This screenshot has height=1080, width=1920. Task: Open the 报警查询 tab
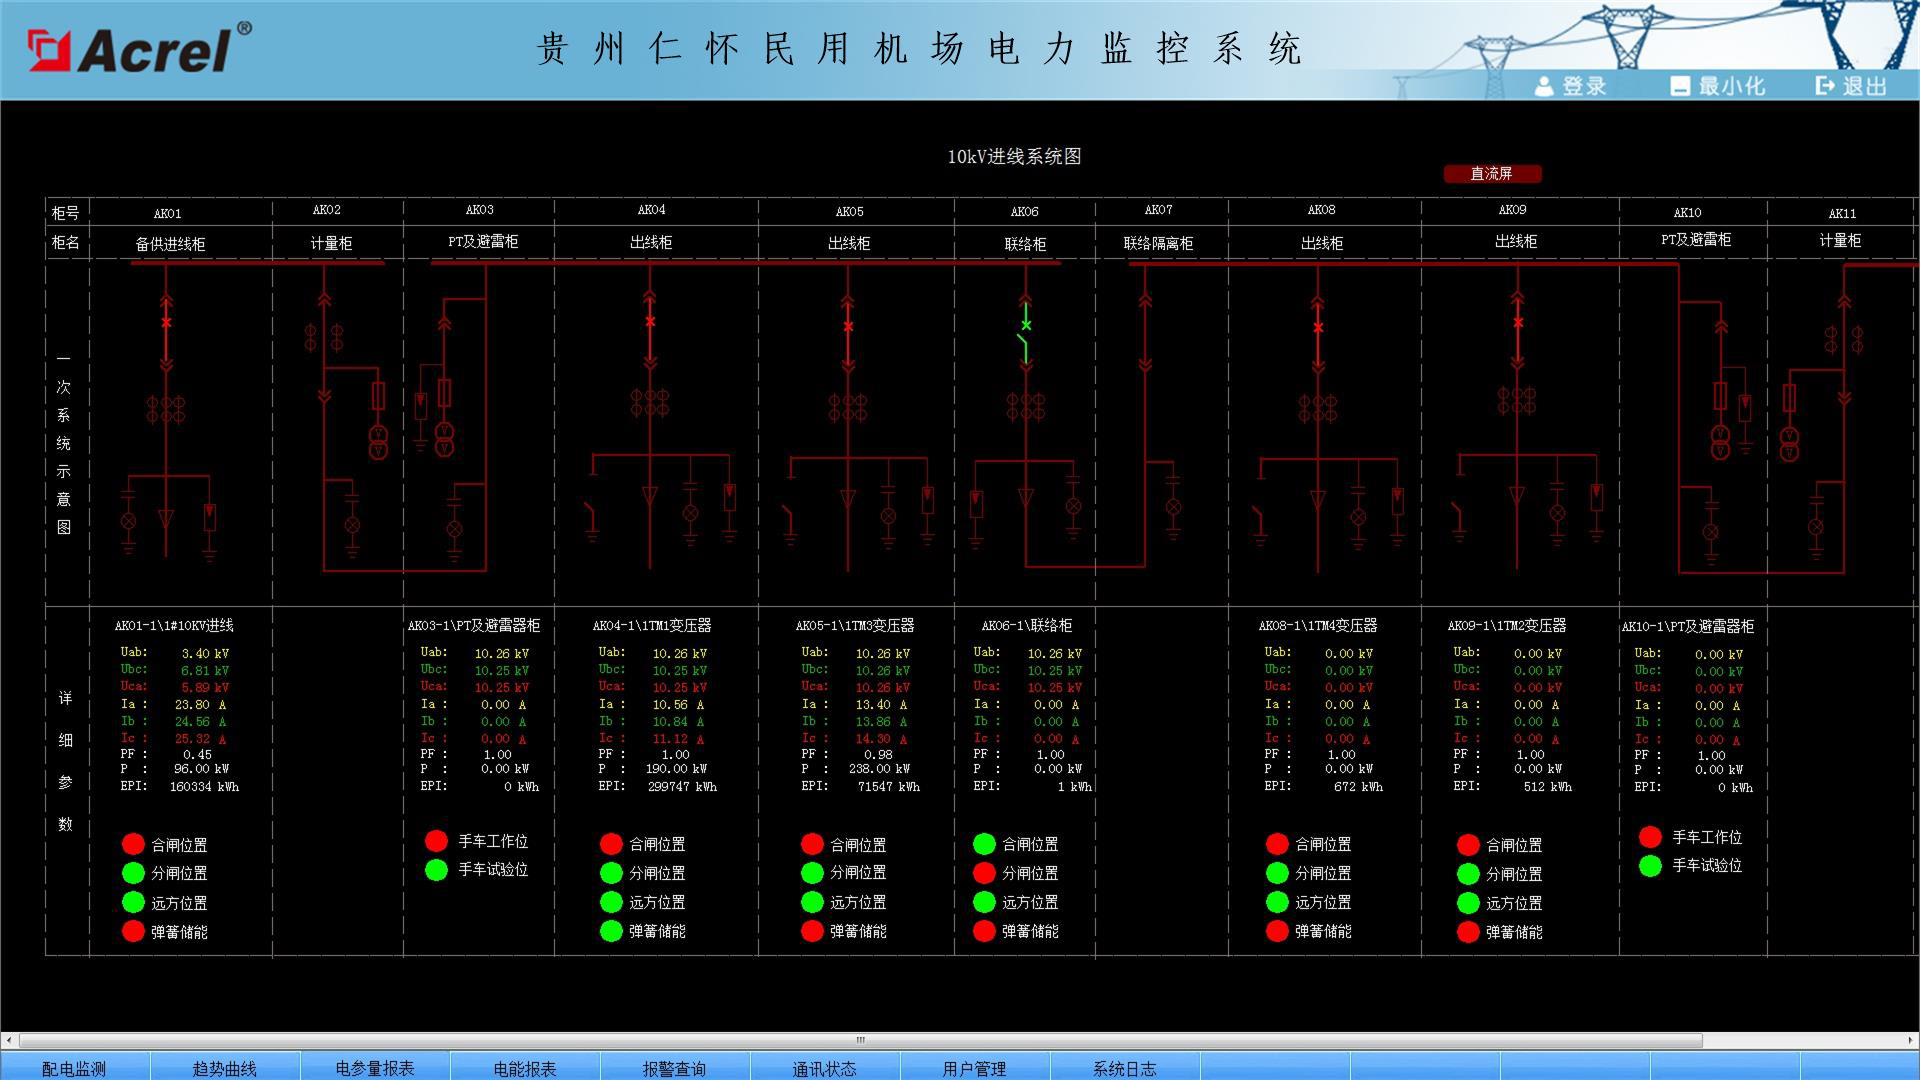tap(675, 1068)
